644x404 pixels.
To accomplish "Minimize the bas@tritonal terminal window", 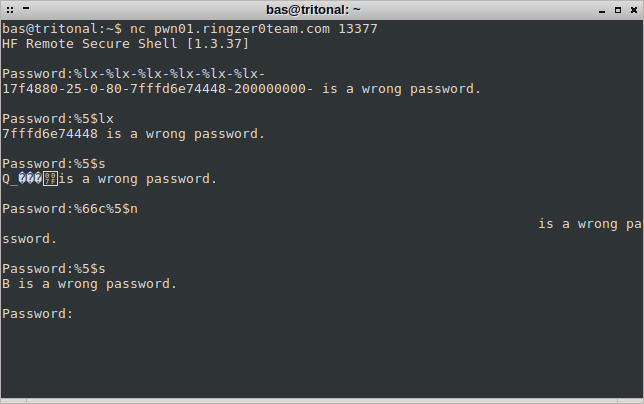I will point(602,10).
